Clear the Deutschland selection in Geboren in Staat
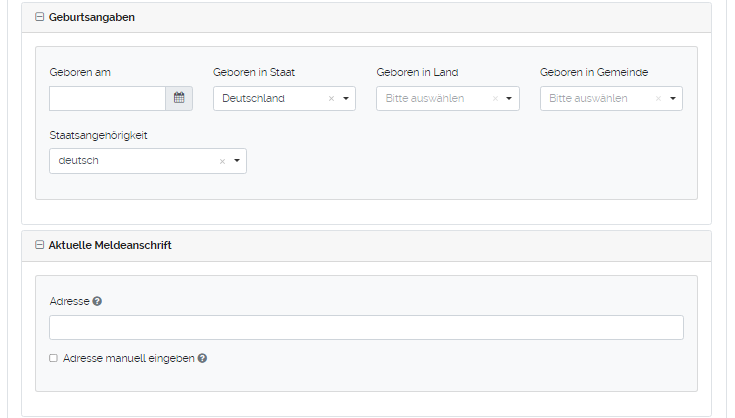Viewport: 735px width, 418px height. (x=331, y=99)
